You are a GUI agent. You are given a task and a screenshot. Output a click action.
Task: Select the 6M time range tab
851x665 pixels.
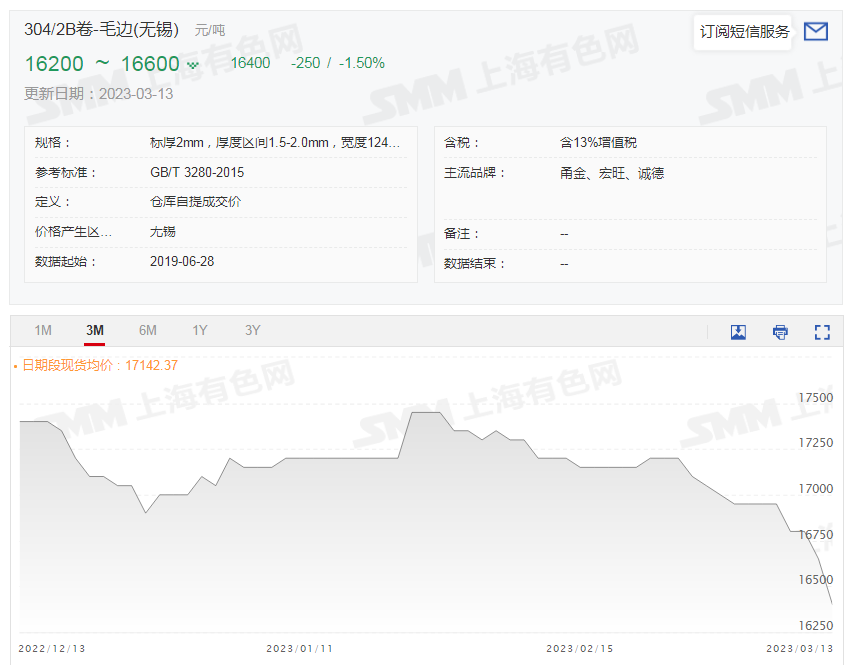coord(147,330)
